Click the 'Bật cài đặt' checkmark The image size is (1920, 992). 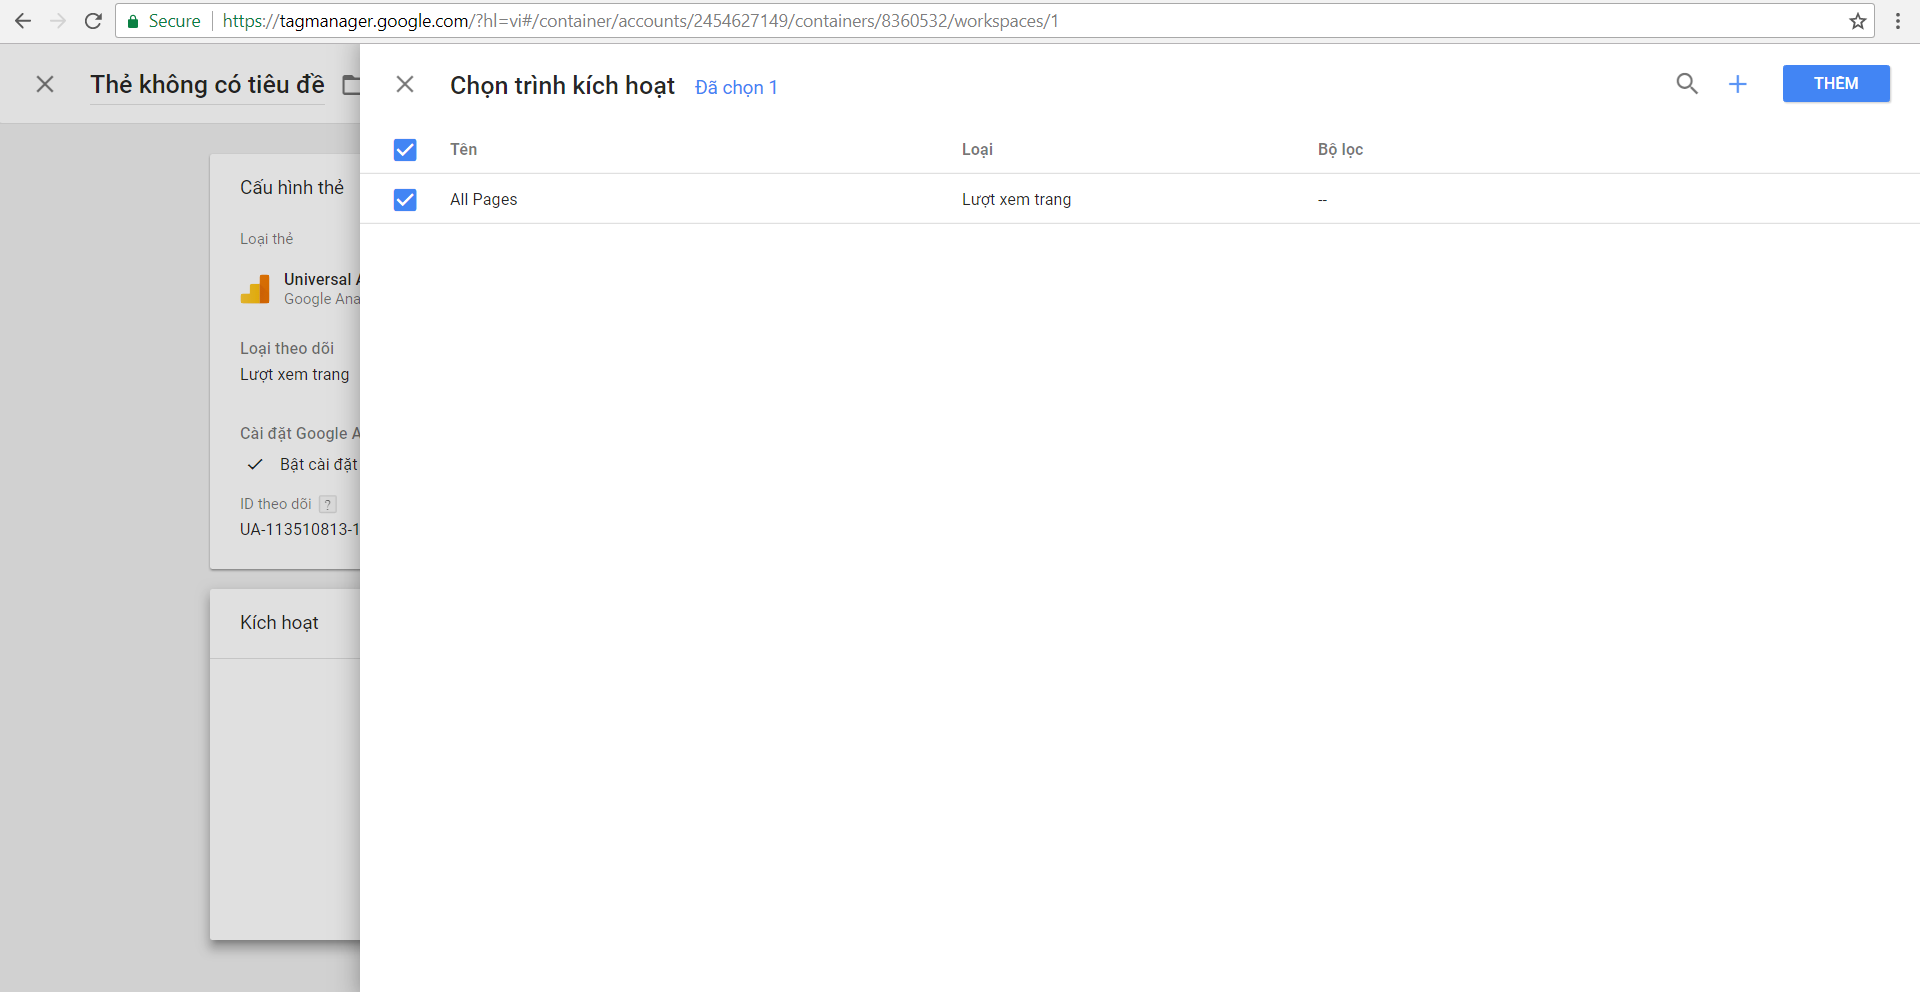(255, 465)
